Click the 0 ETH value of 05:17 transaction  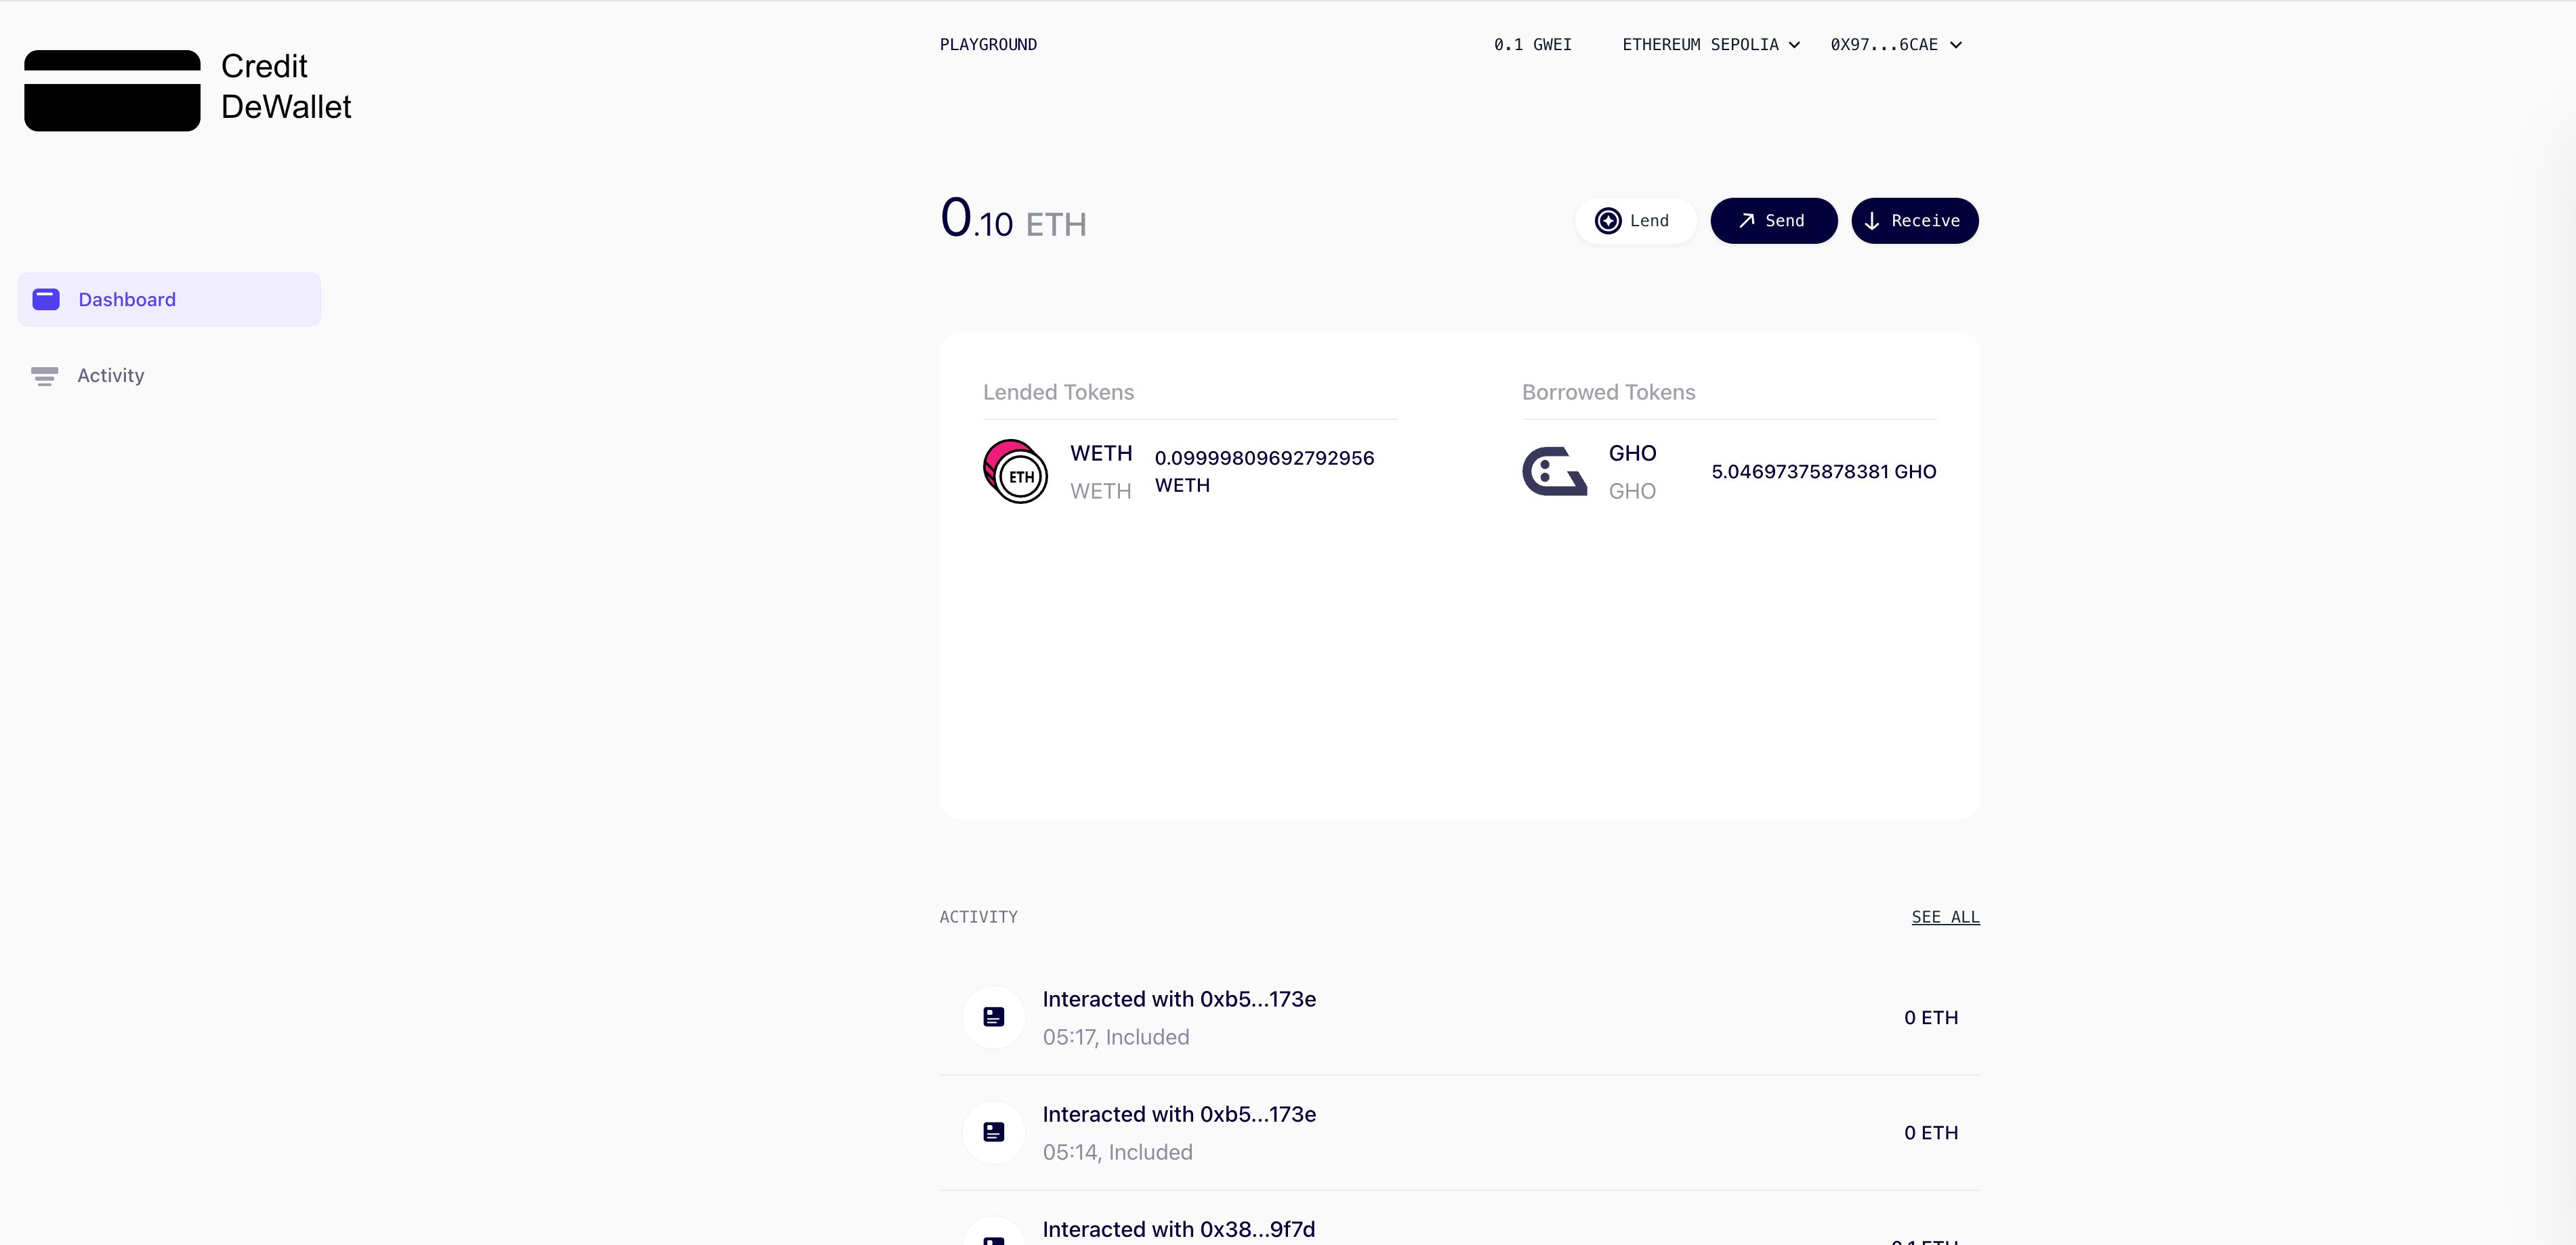(x=1930, y=1017)
